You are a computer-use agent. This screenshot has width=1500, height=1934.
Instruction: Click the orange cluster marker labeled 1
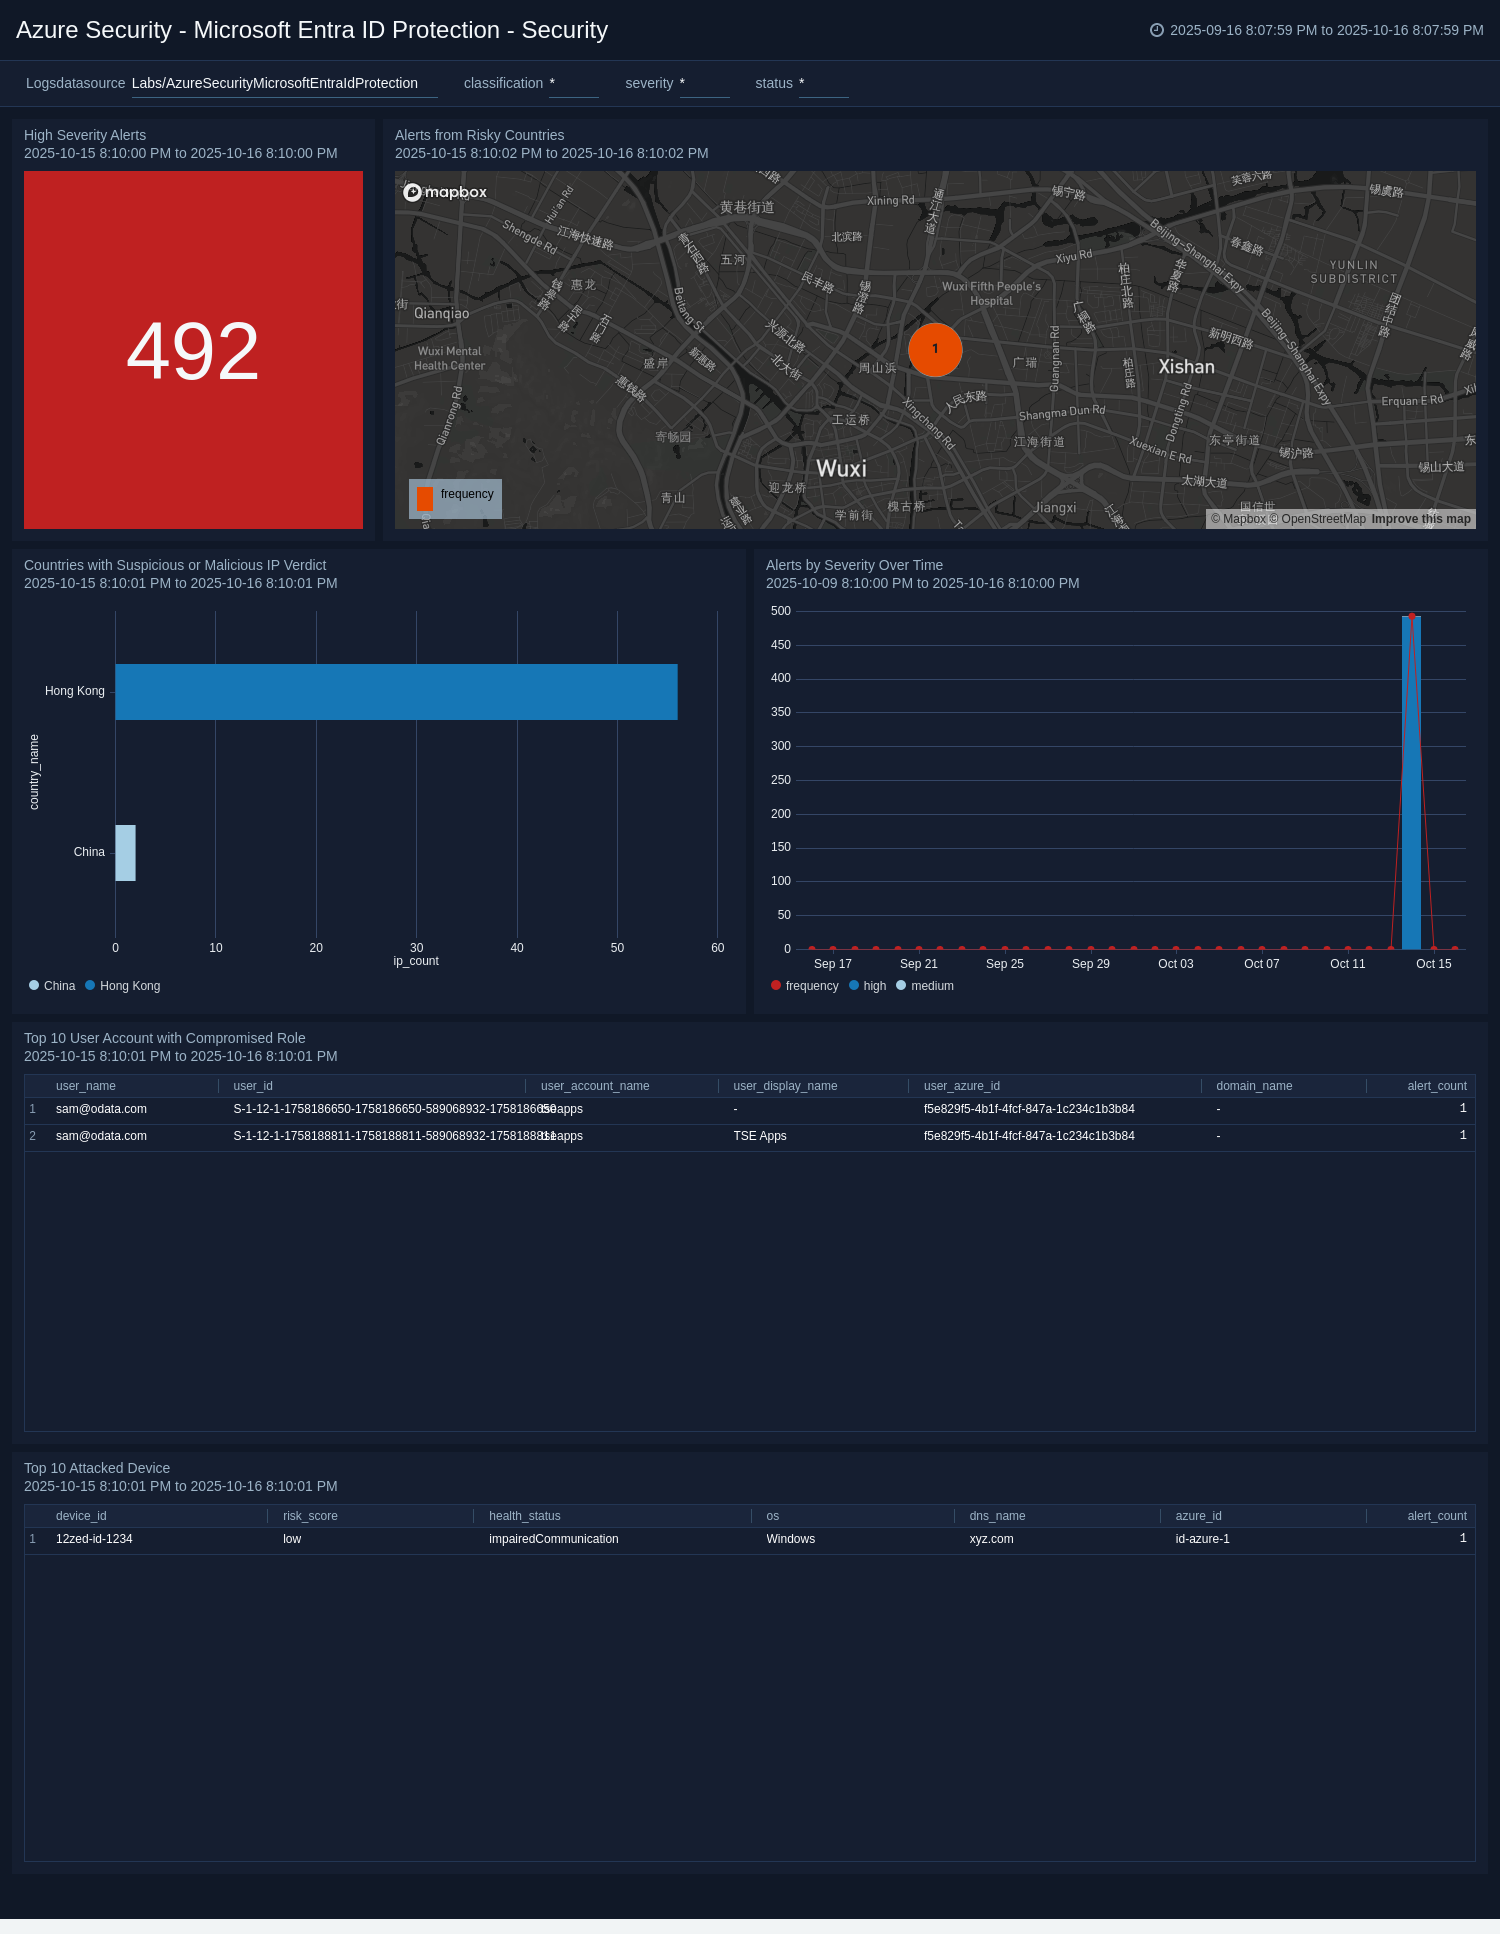[935, 349]
